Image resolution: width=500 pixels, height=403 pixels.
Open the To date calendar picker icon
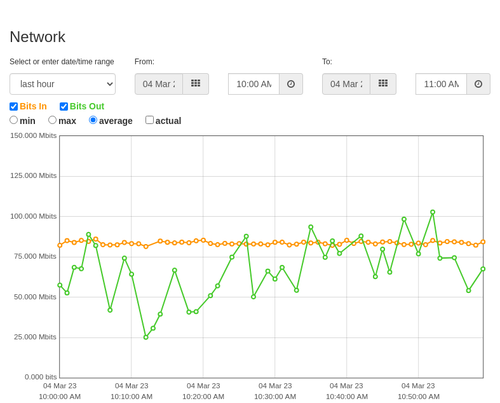click(383, 84)
